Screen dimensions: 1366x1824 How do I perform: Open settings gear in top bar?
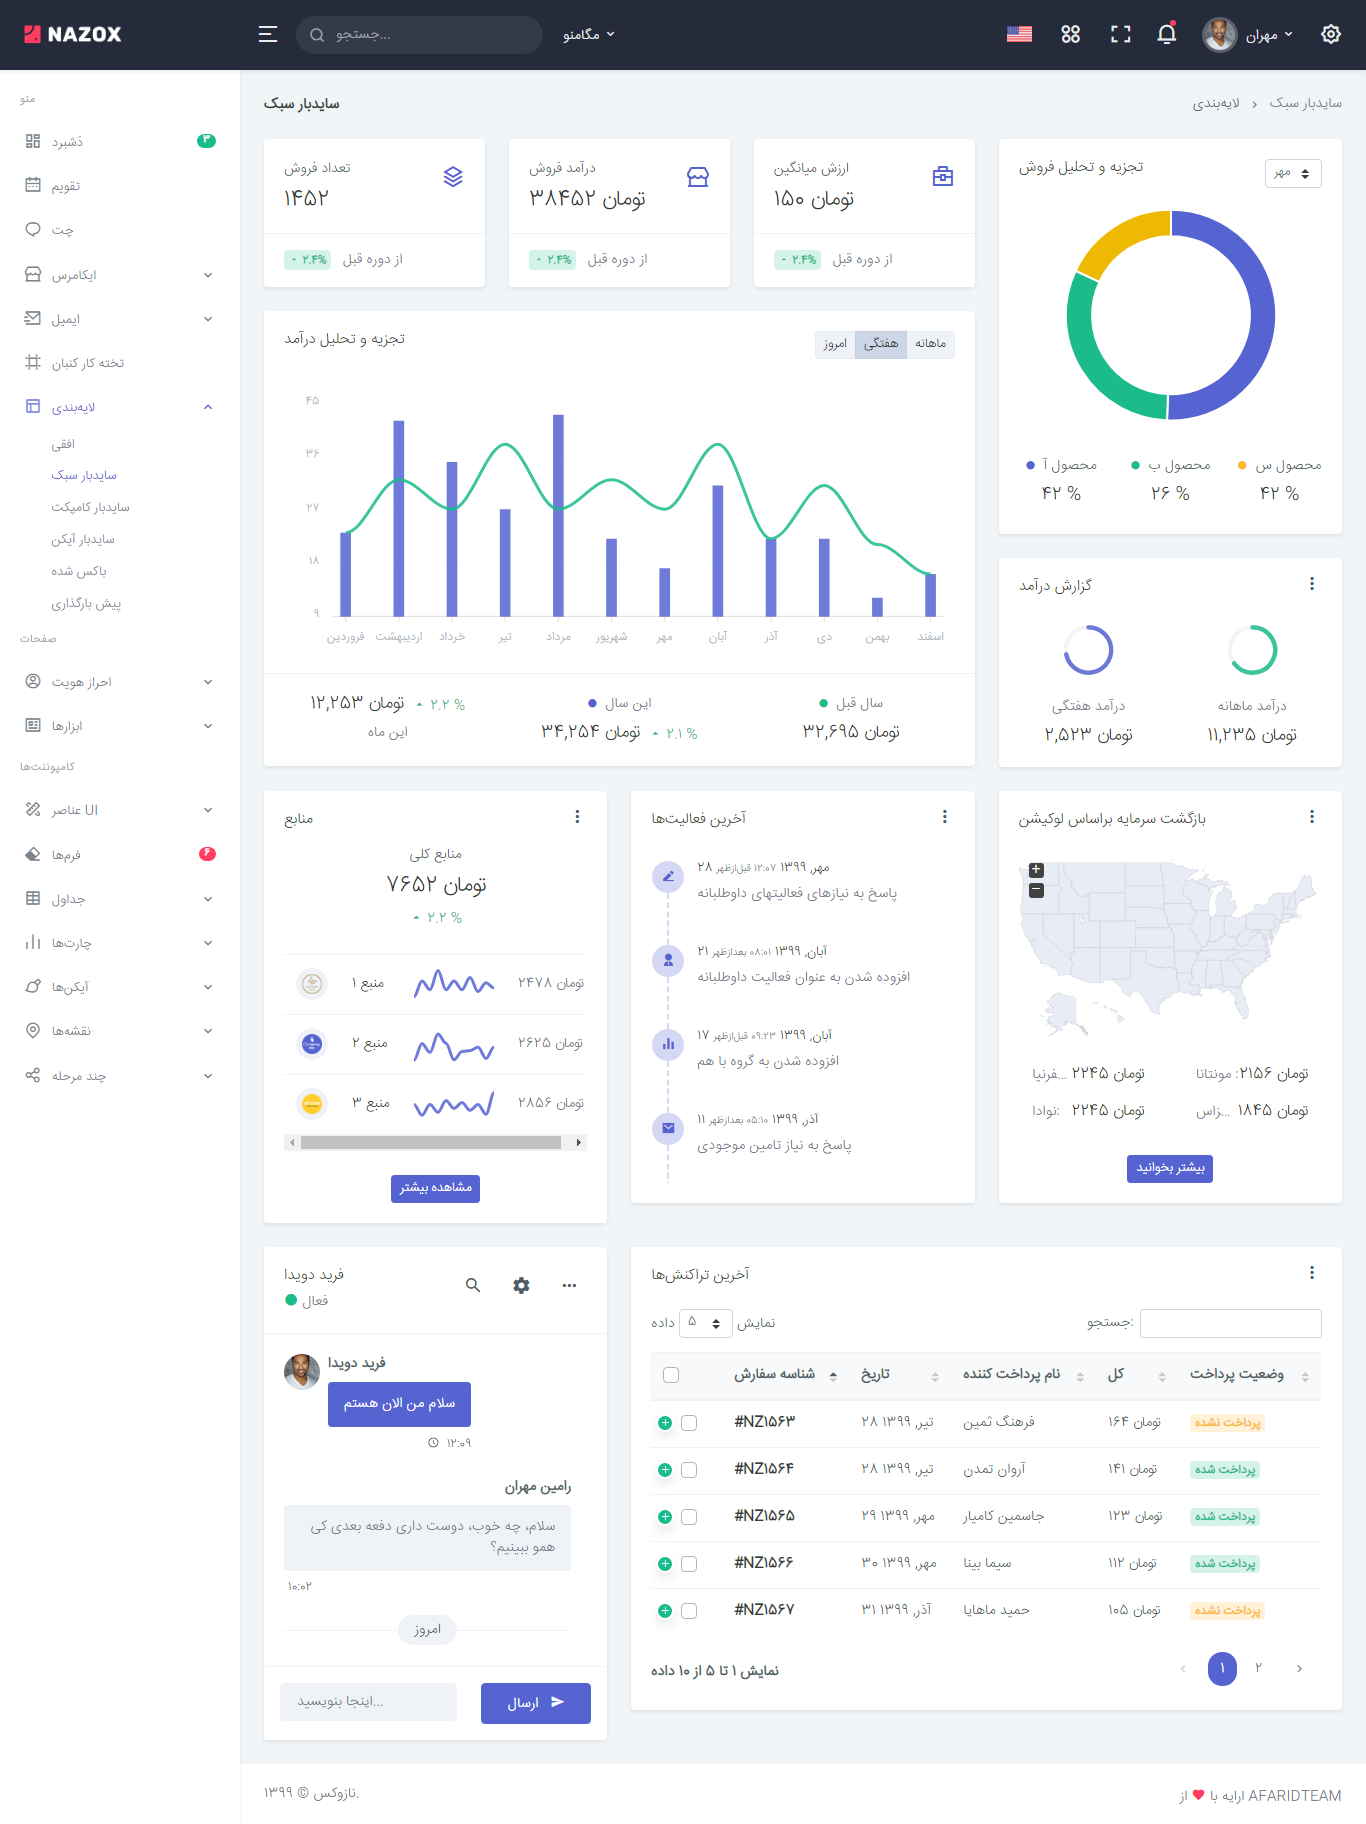pyautogui.click(x=1330, y=35)
